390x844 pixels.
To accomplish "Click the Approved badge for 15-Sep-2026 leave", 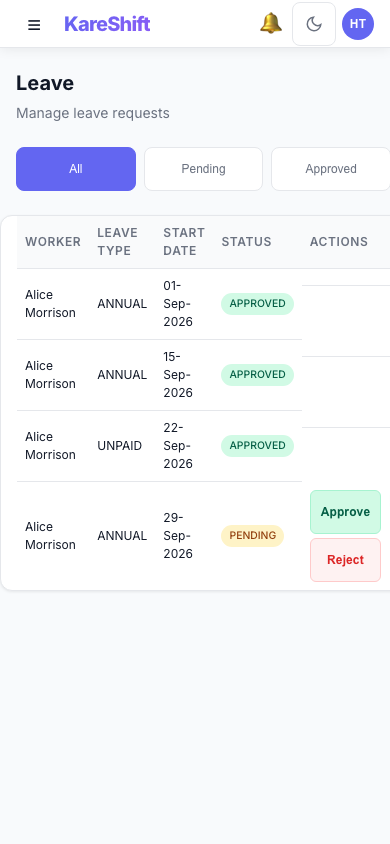I will coord(257,375).
